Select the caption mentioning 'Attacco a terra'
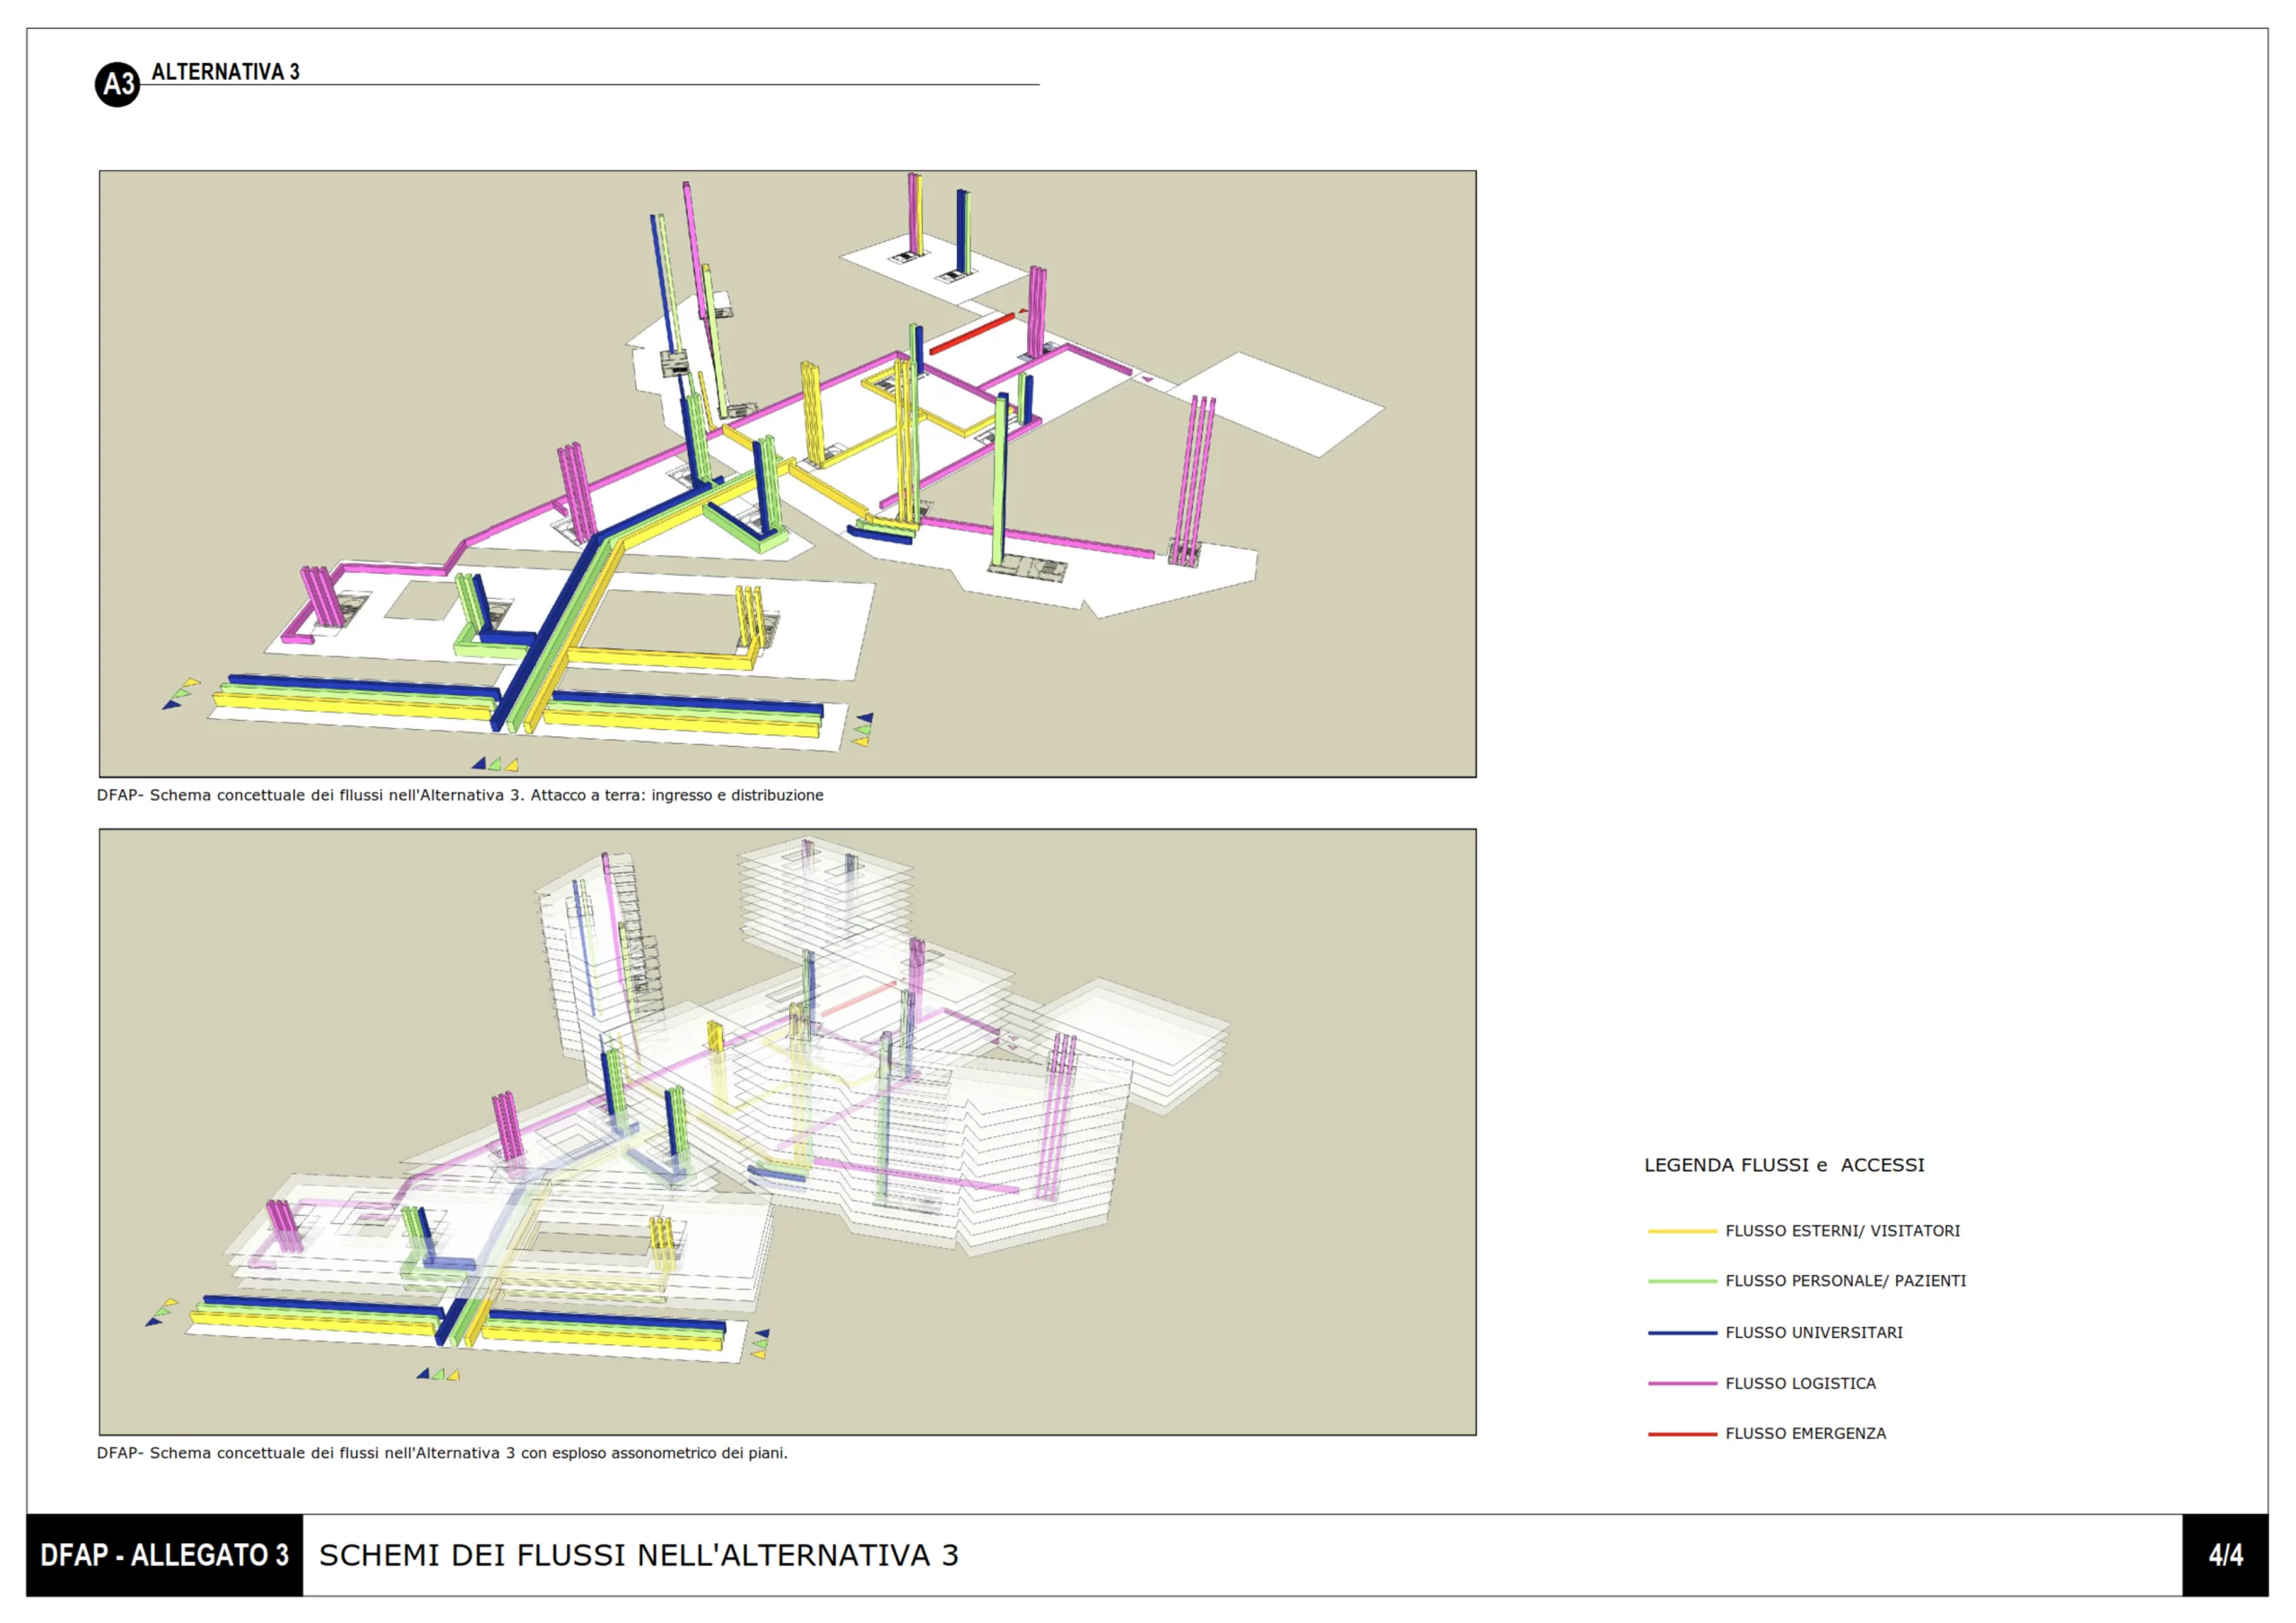This screenshot has width=2296, height=1623. point(460,795)
